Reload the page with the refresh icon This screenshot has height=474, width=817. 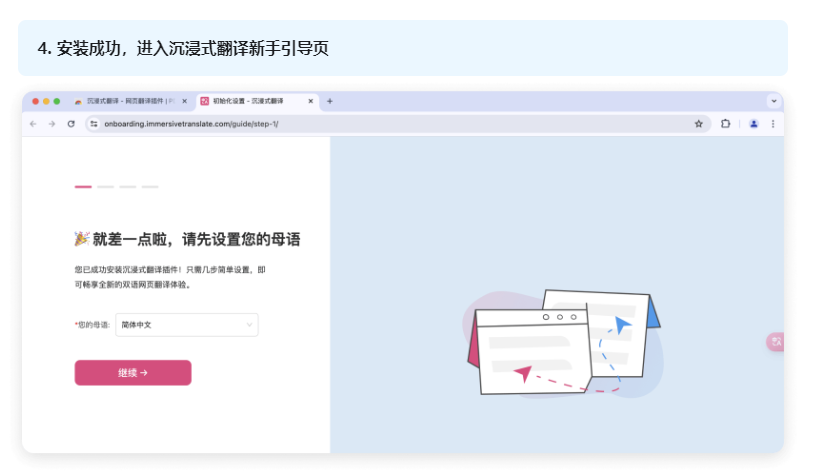(71, 124)
